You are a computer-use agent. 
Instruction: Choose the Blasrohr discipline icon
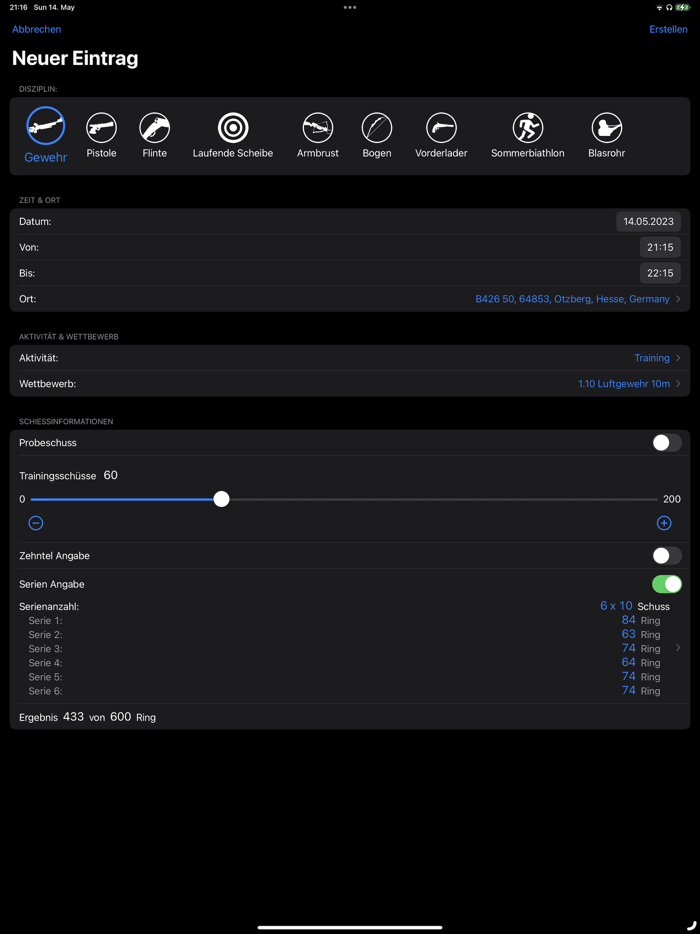pyautogui.click(x=606, y=127)
